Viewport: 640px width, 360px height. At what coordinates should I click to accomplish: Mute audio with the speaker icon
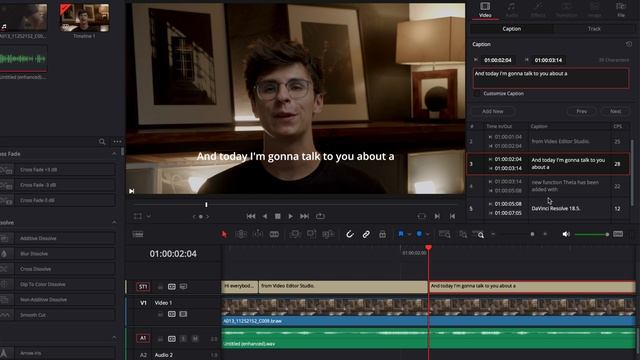tap(566, 234)
